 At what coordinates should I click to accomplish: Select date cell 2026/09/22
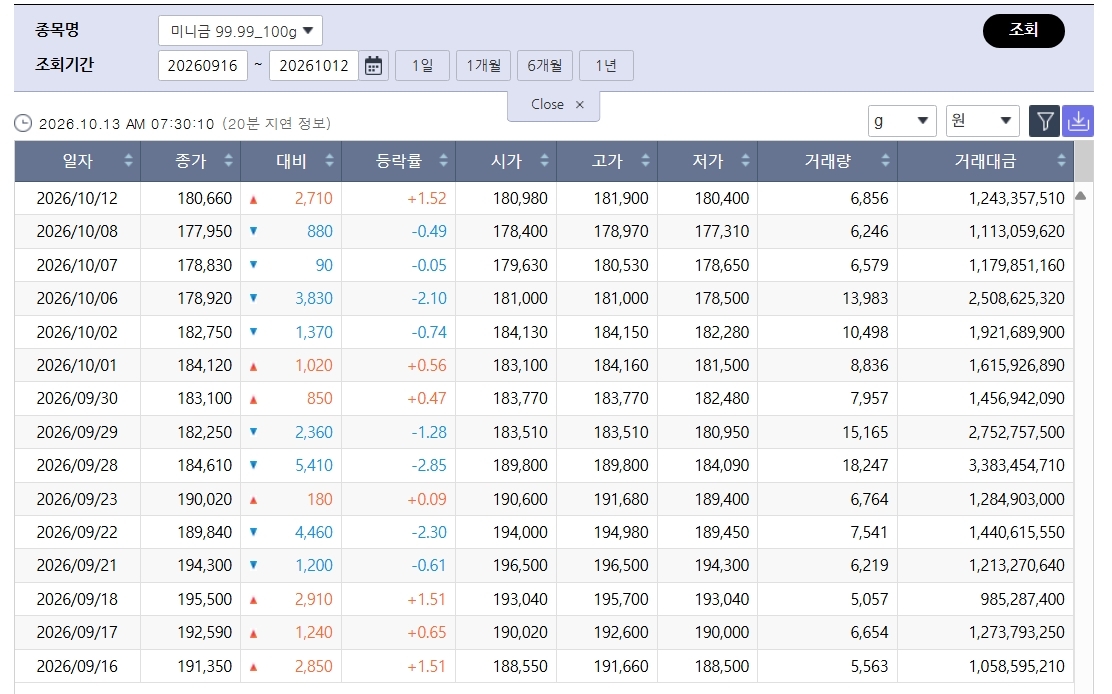click(x=77, y=532)
